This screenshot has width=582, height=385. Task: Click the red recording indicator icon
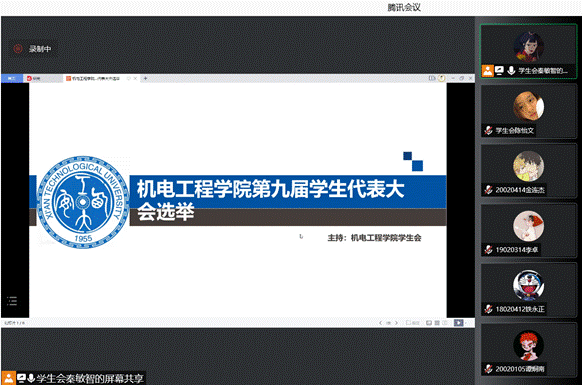17,49
